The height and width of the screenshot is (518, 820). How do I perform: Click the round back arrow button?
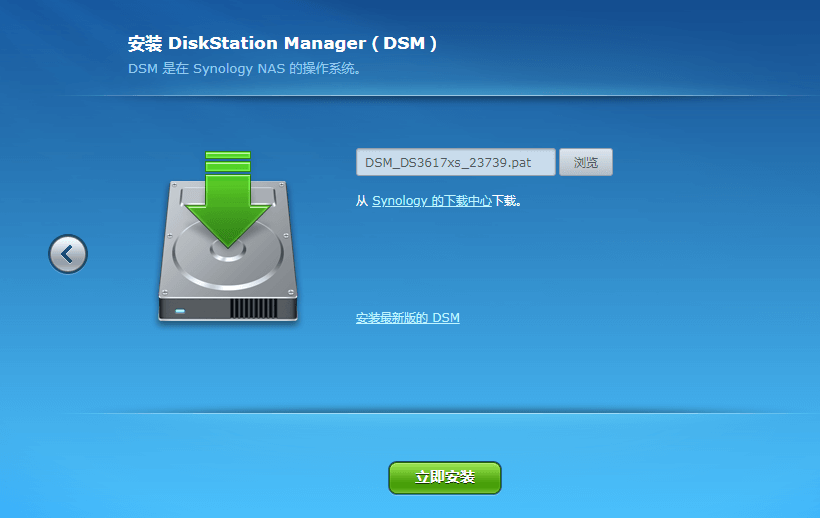click(68, 254)
